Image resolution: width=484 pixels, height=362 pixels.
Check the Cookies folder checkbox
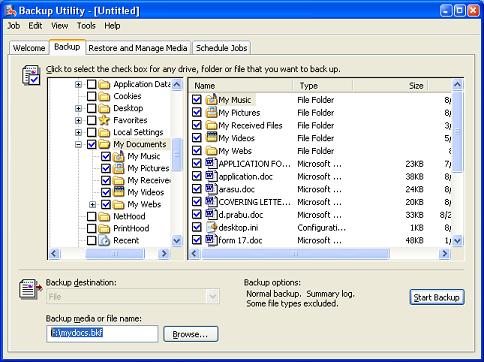(92, 96)
